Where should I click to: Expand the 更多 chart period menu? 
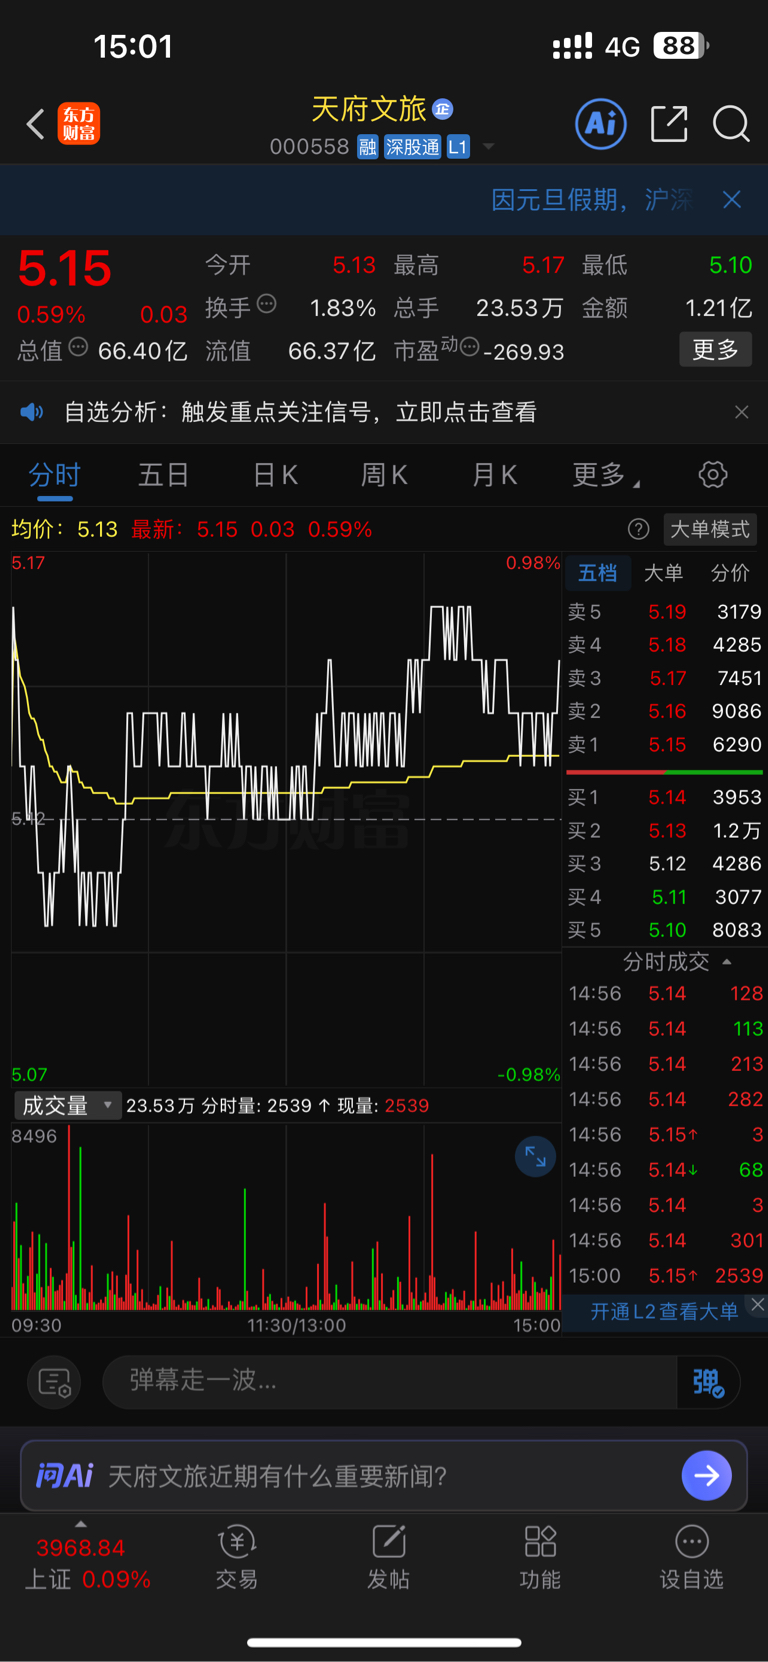click(605, 475)
